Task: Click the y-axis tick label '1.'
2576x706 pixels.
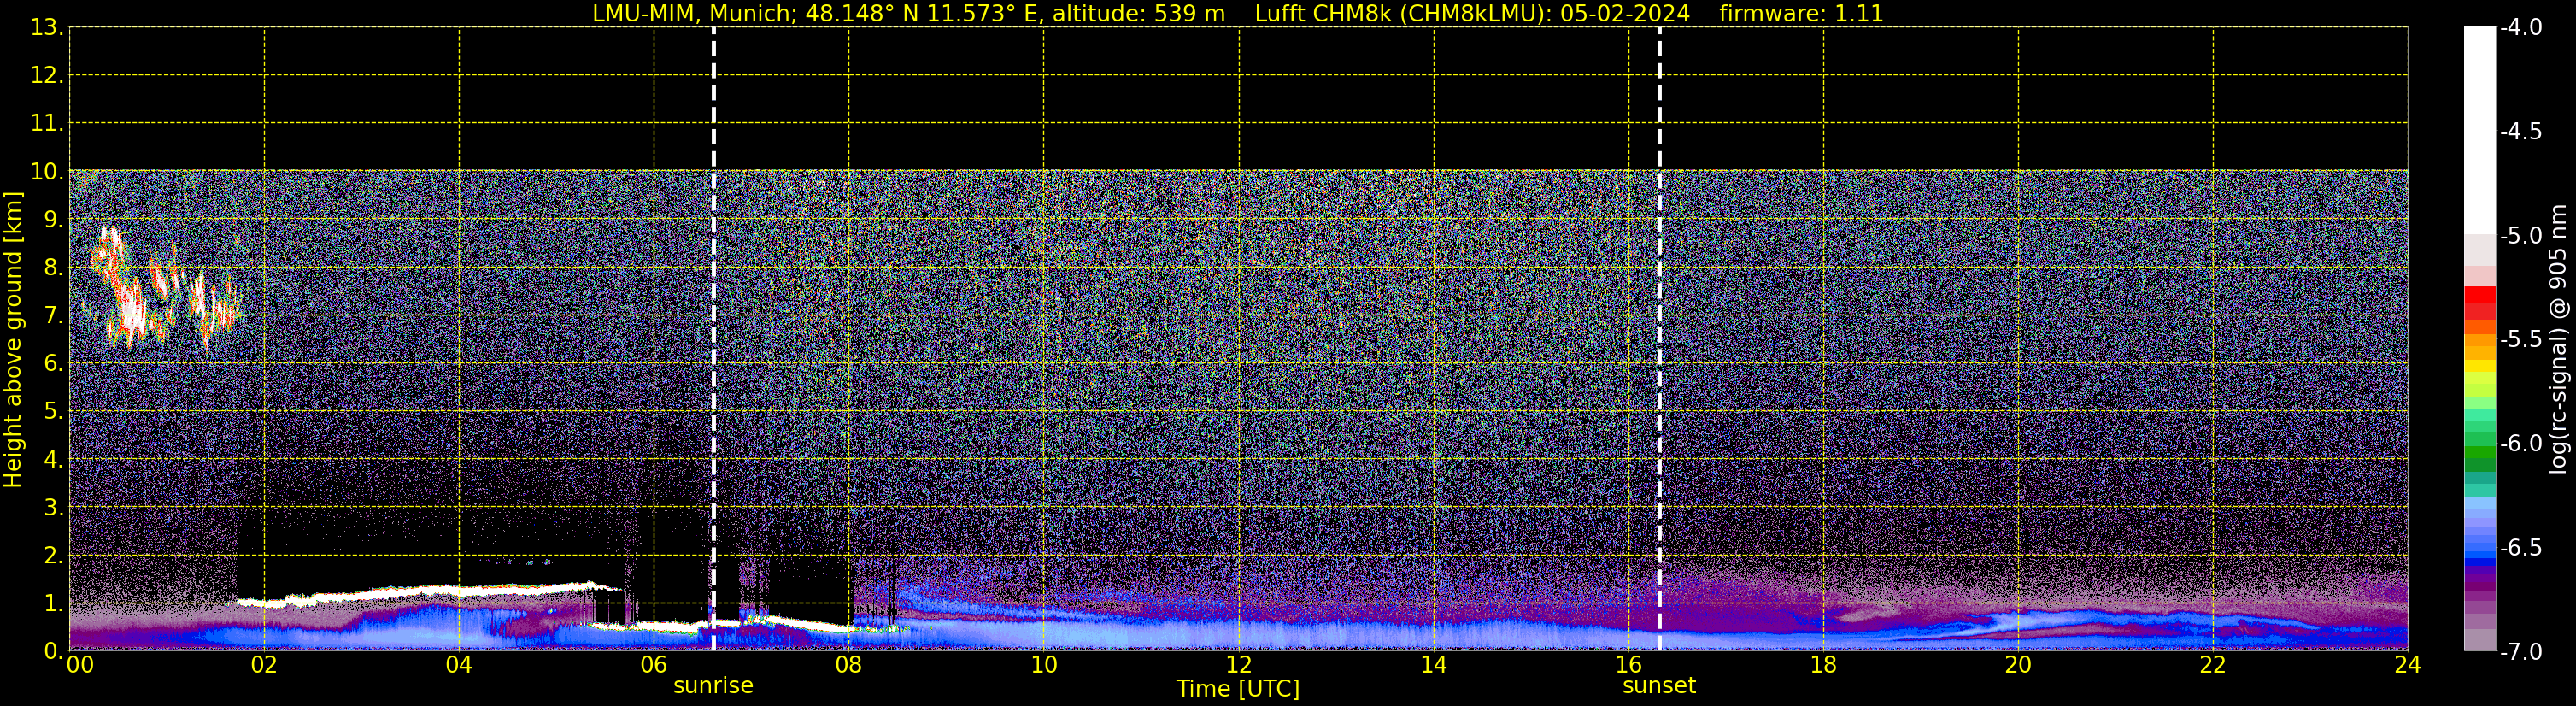Action: click(x=53, y=604)
